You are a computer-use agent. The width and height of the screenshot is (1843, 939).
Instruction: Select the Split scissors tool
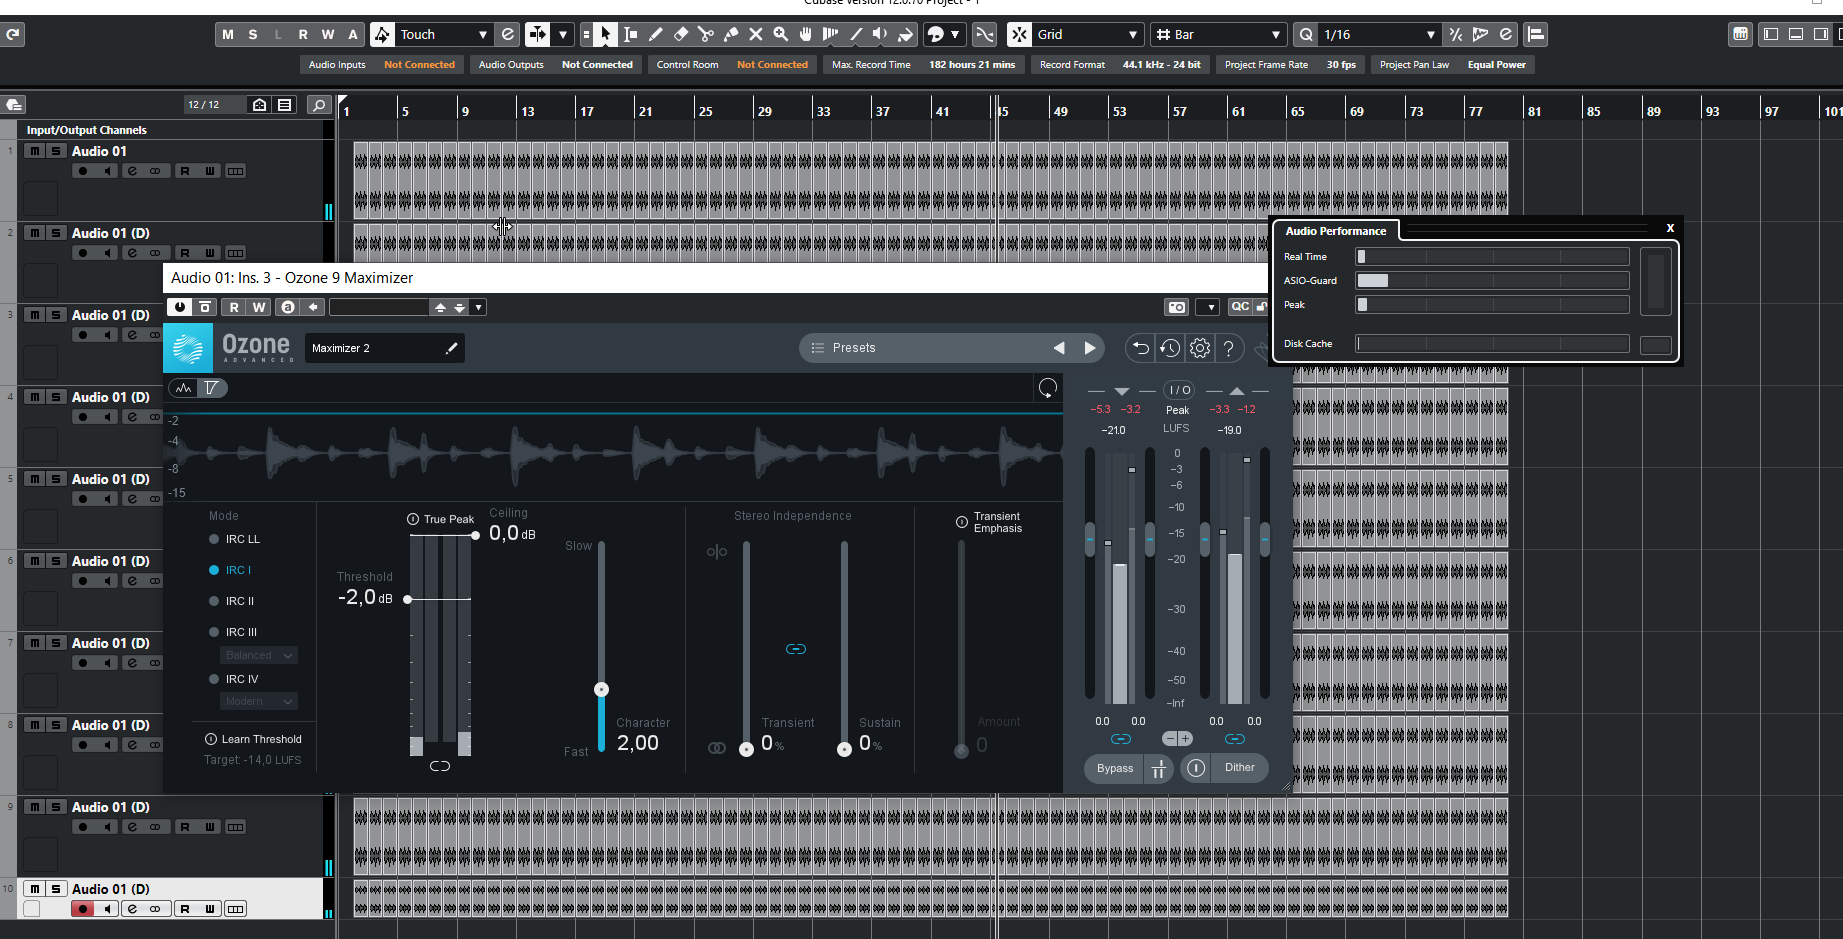click(x=706, y=34)
